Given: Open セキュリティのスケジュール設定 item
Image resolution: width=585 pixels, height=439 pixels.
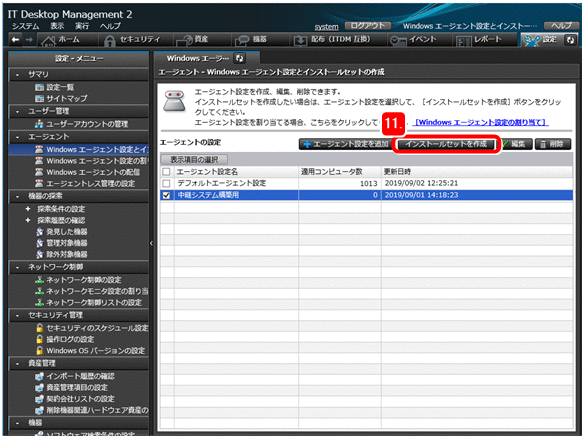Looking at the screenshot, I should tap(92, 328).
